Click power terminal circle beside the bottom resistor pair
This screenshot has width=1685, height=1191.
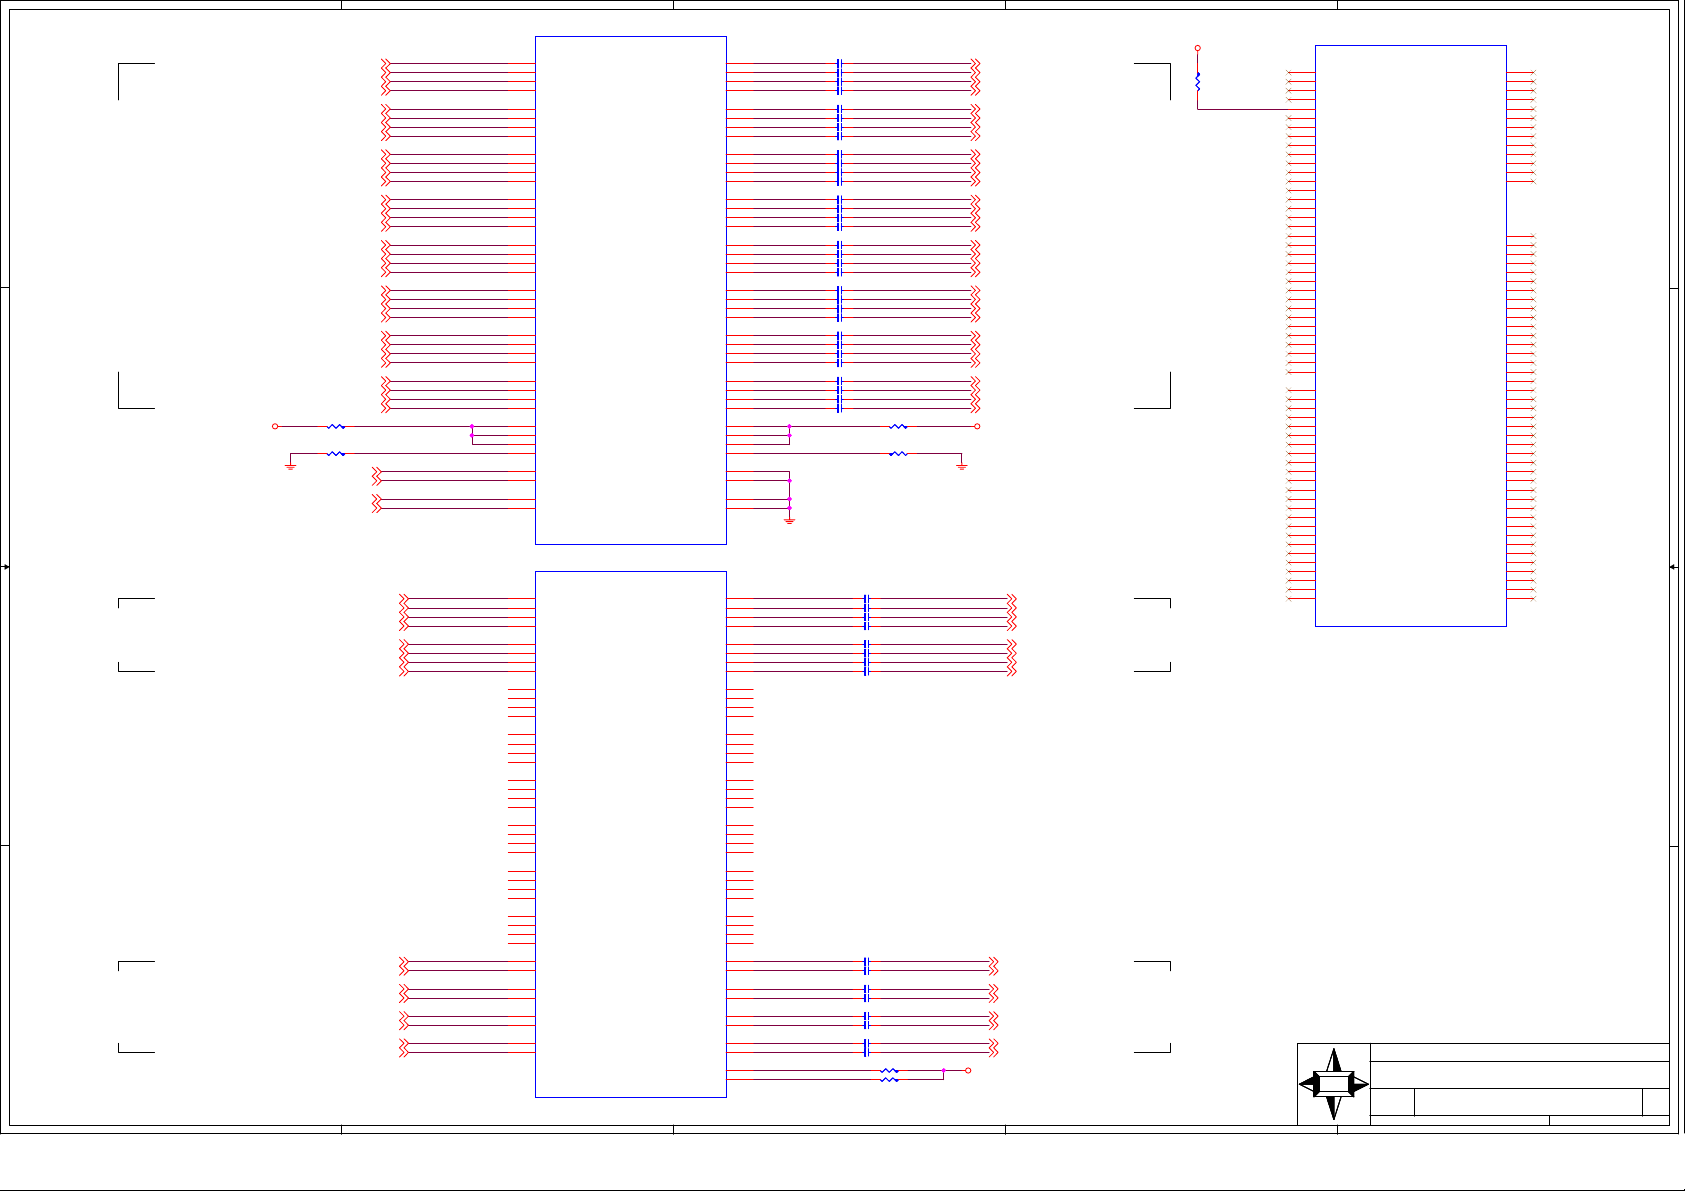[x=967, y=1071]
